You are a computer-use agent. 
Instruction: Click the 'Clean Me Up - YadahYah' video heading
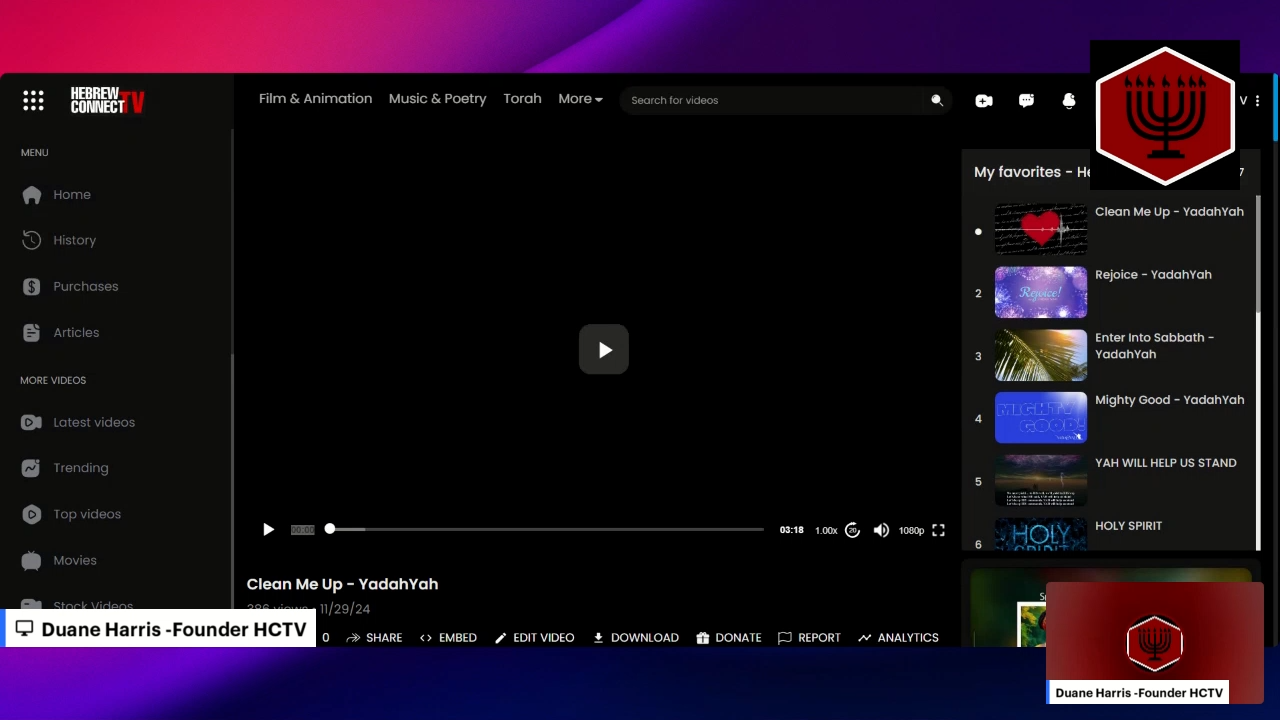point(342,584)
